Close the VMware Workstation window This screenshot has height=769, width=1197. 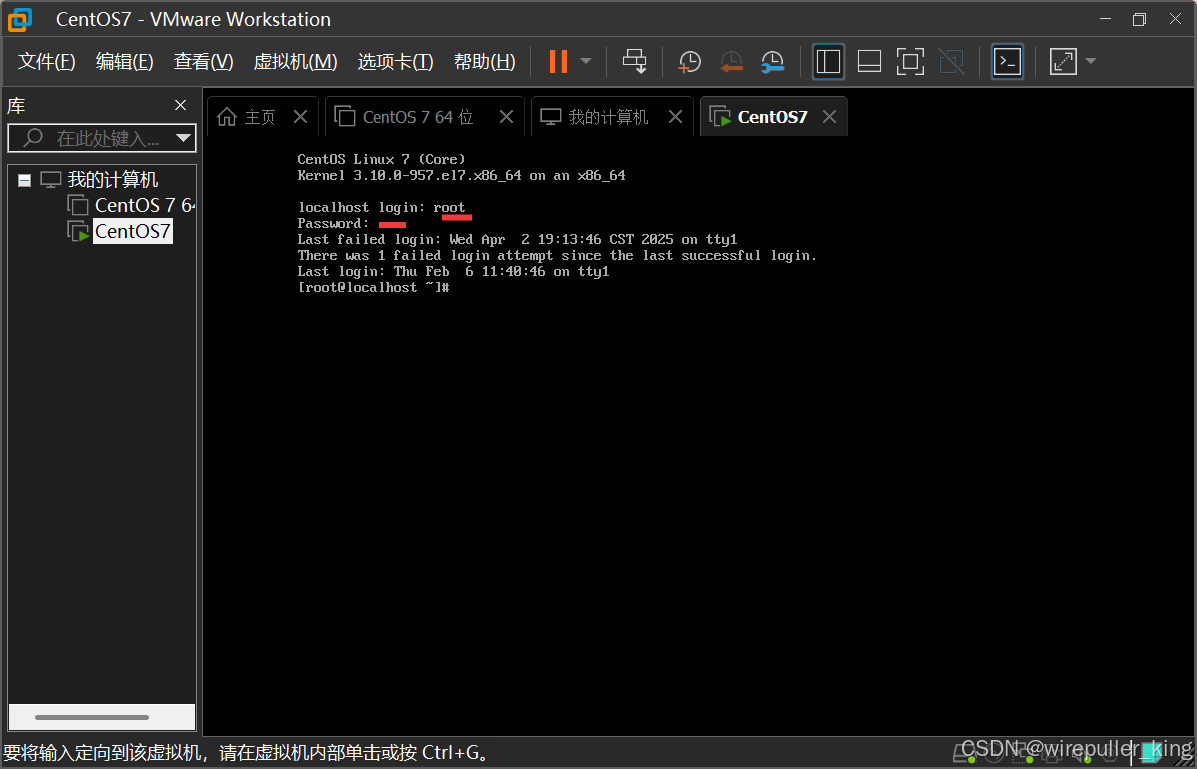tap(1176, 19)
